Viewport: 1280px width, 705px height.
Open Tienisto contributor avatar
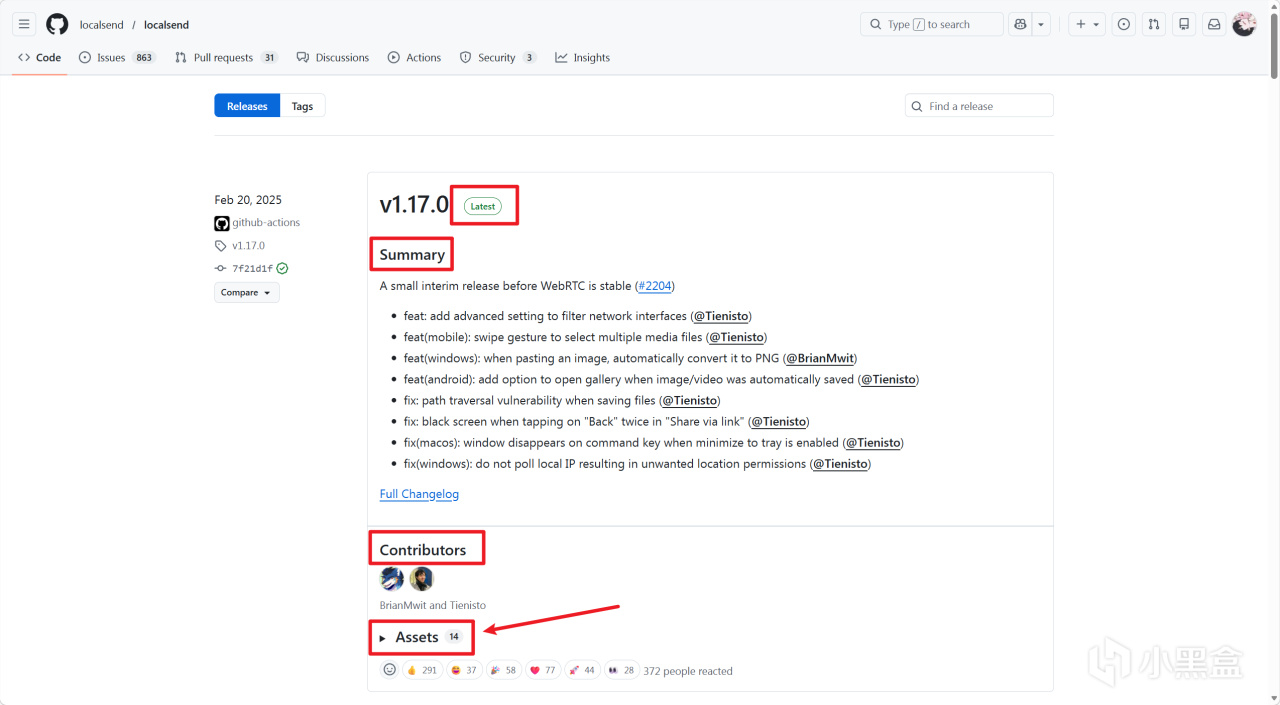point(422,579)
